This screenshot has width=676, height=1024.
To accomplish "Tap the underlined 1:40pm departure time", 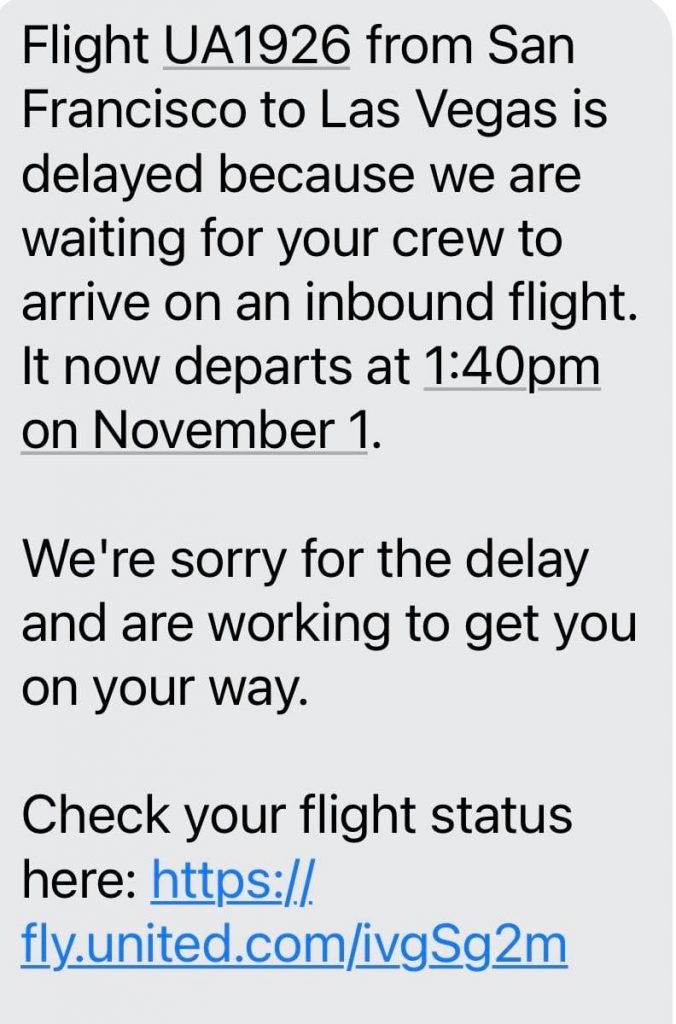I will (x=512, y=369).
